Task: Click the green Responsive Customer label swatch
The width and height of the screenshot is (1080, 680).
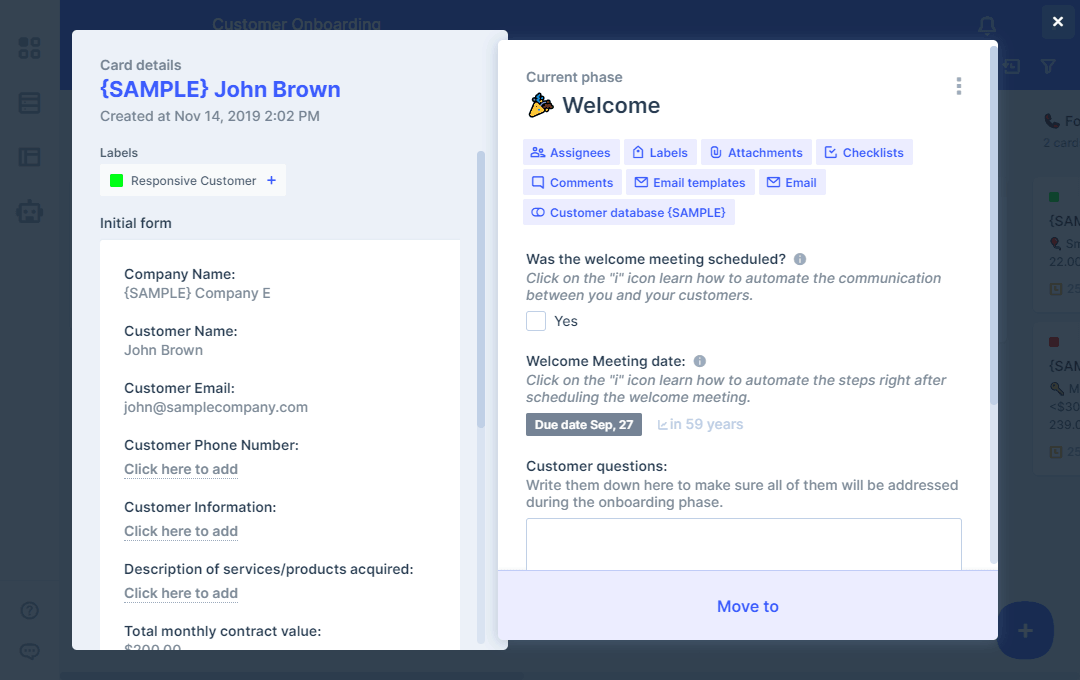Action: pyautogui.click(x=116, y=181)
